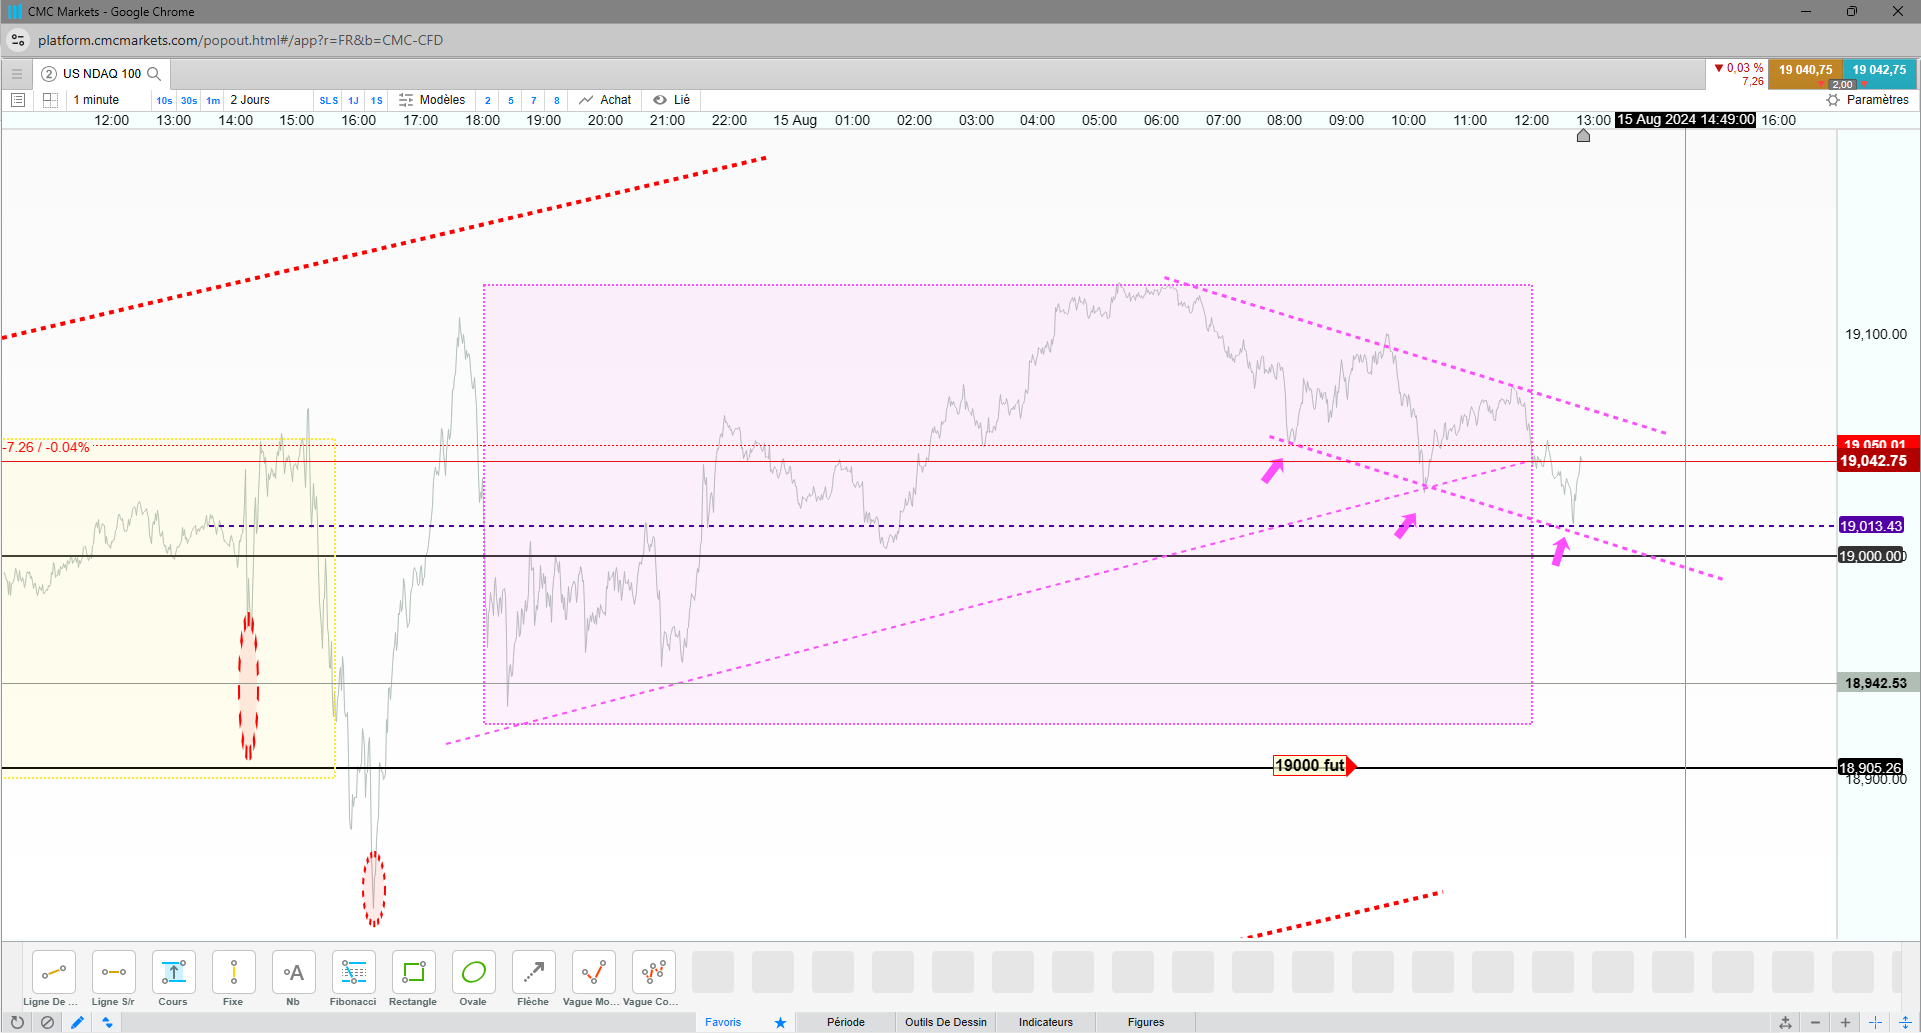Select the Rectangle drawing tool
The width and height of the screenshot is (1921, 1033).
tap(413, 978)
